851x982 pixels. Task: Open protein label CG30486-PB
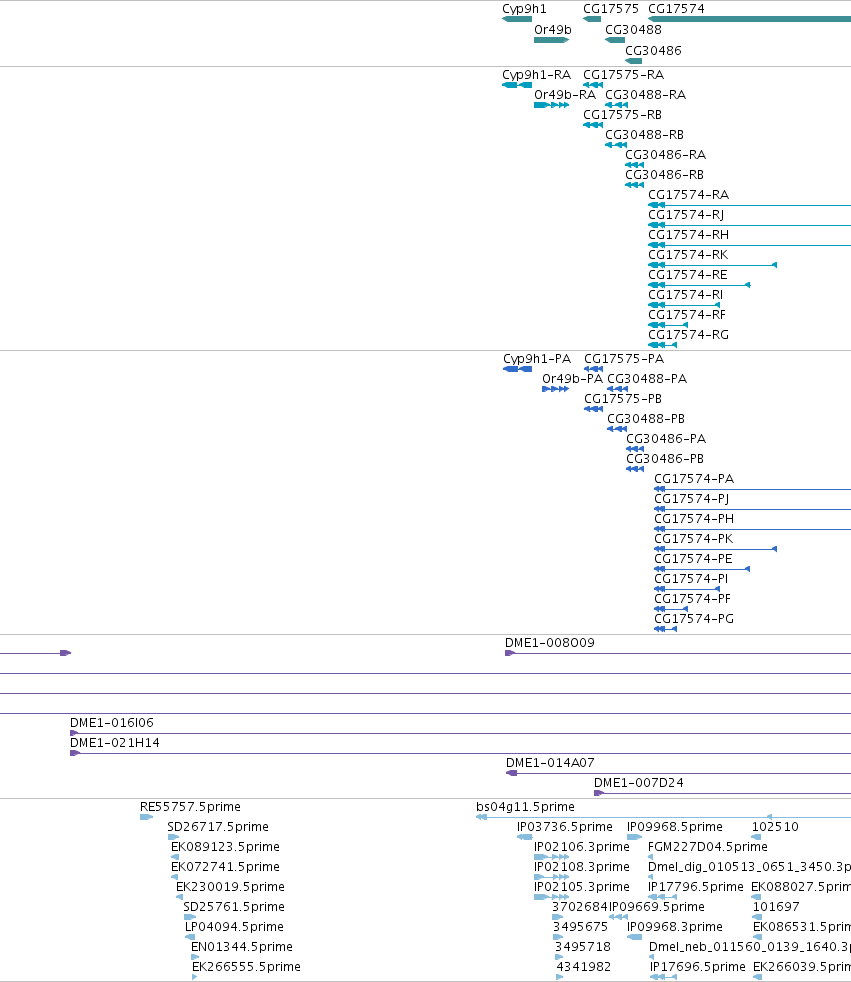pyautogui.click(x=665, y=459)
